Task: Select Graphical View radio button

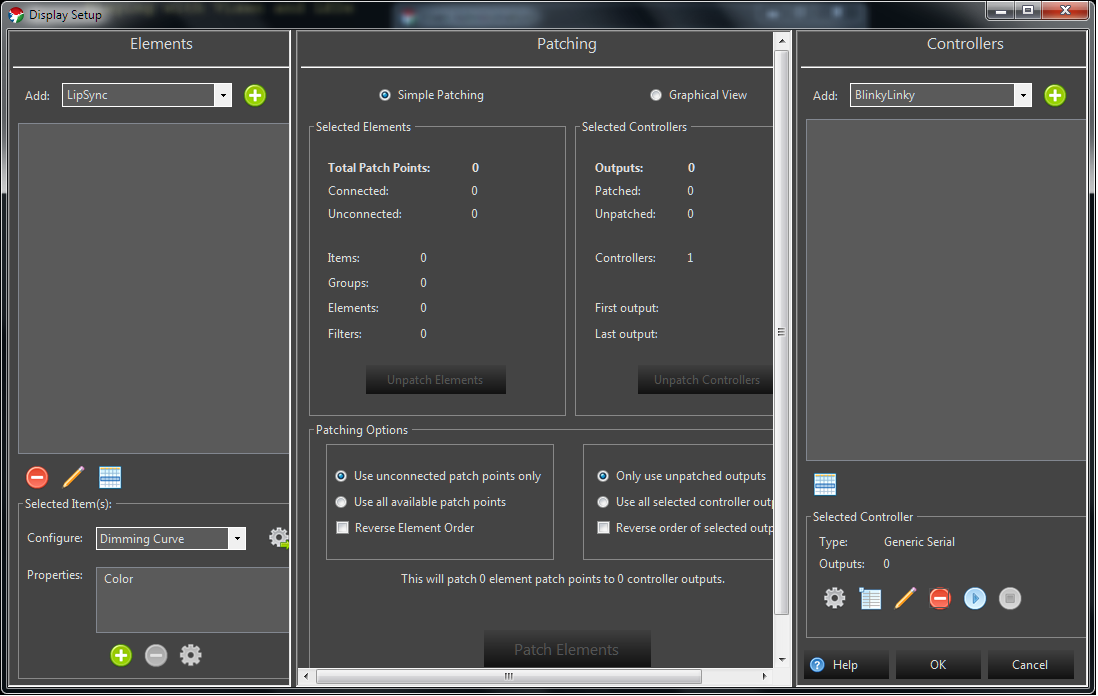Action: pos(656,95)
